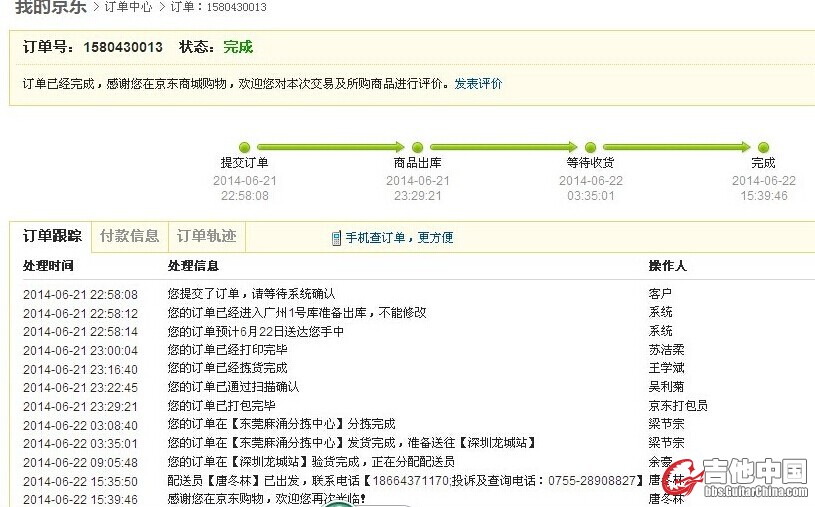This screenshot has height=507, width=815.
Task: Click the green 完成 status text
Action: [238, 47]
